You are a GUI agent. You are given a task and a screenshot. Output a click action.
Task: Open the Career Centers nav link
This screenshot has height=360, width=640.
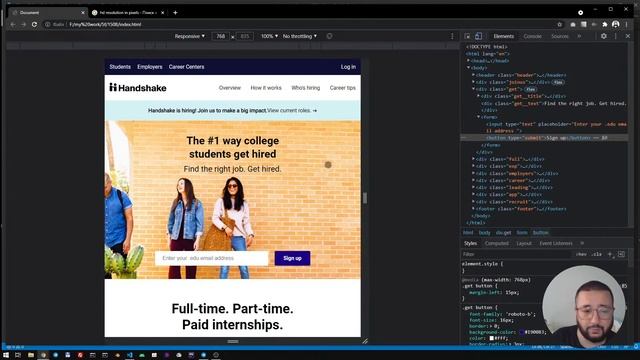coord(186,67)
